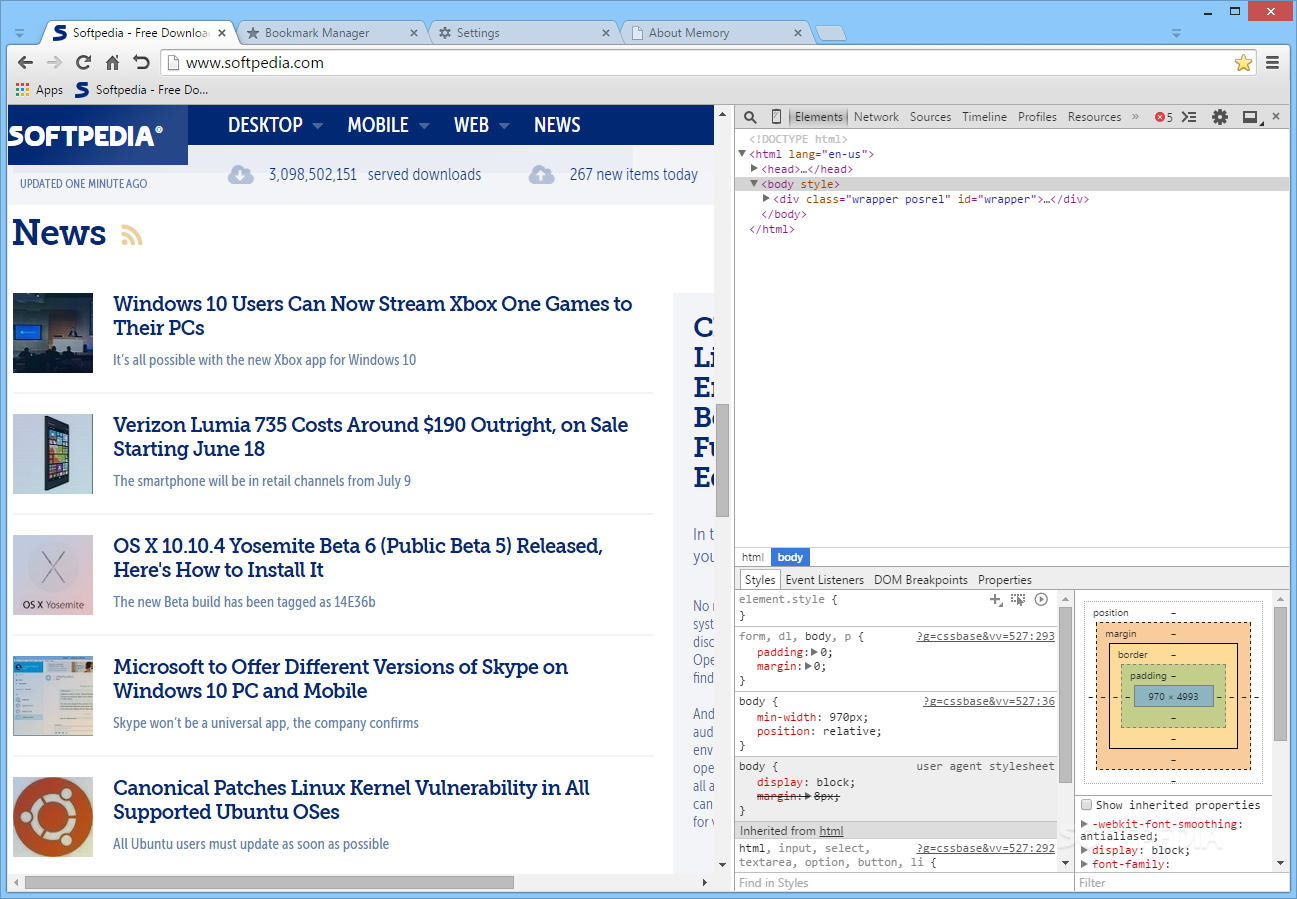Expand margin: 0 shorthand triangle
This screenshot has width=1297, height=899.
(x=808, y=666)
